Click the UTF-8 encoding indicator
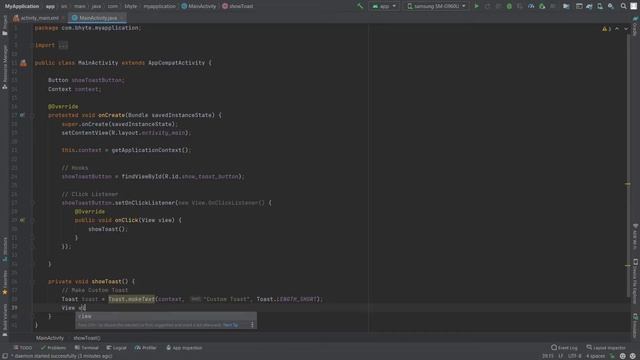Viewport: 640px width, 360px height. pos(575,356)
